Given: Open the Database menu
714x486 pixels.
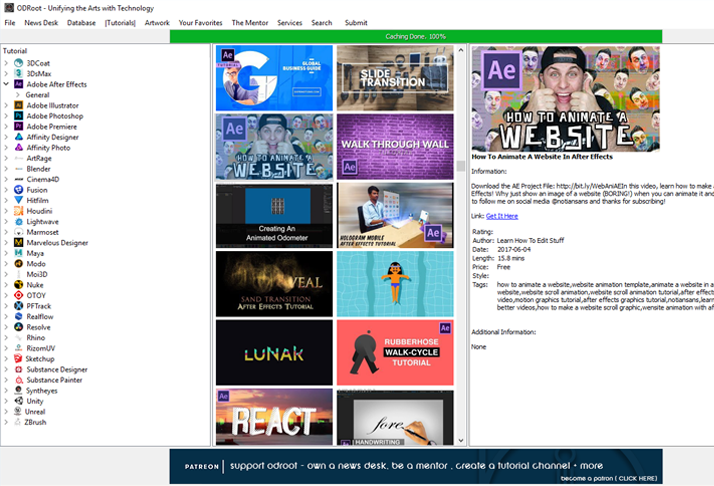Looking at the screenshot, I should [x=81, y=22].
